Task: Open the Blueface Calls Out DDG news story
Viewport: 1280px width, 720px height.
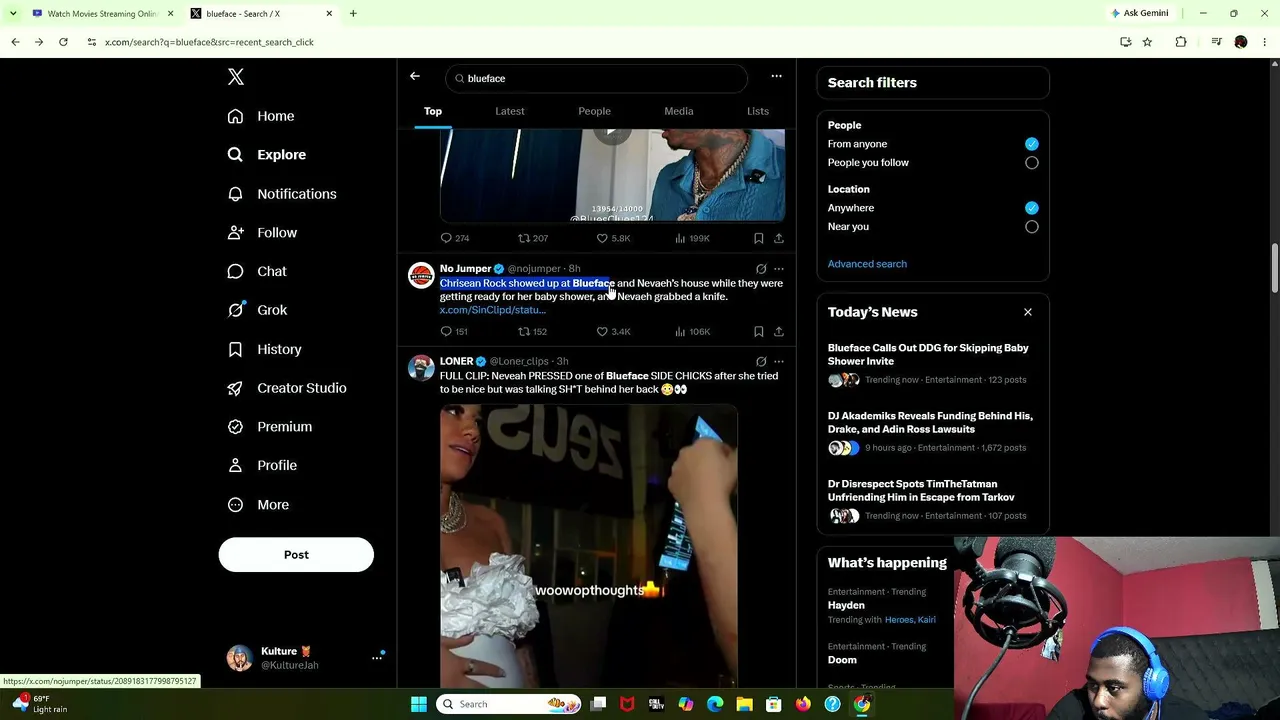Action: pos(933,364)
